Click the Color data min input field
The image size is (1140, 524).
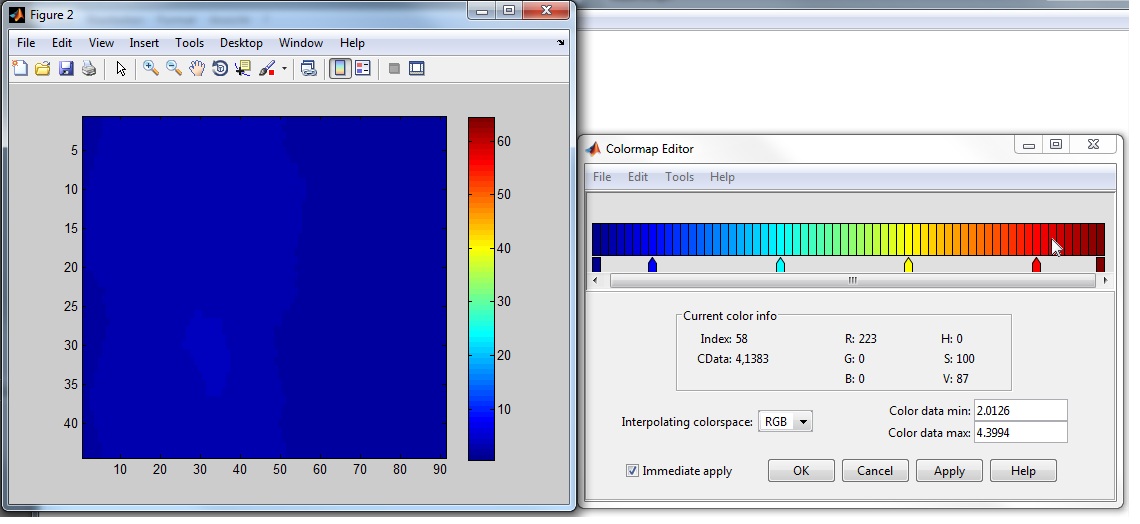point(1020,410)
